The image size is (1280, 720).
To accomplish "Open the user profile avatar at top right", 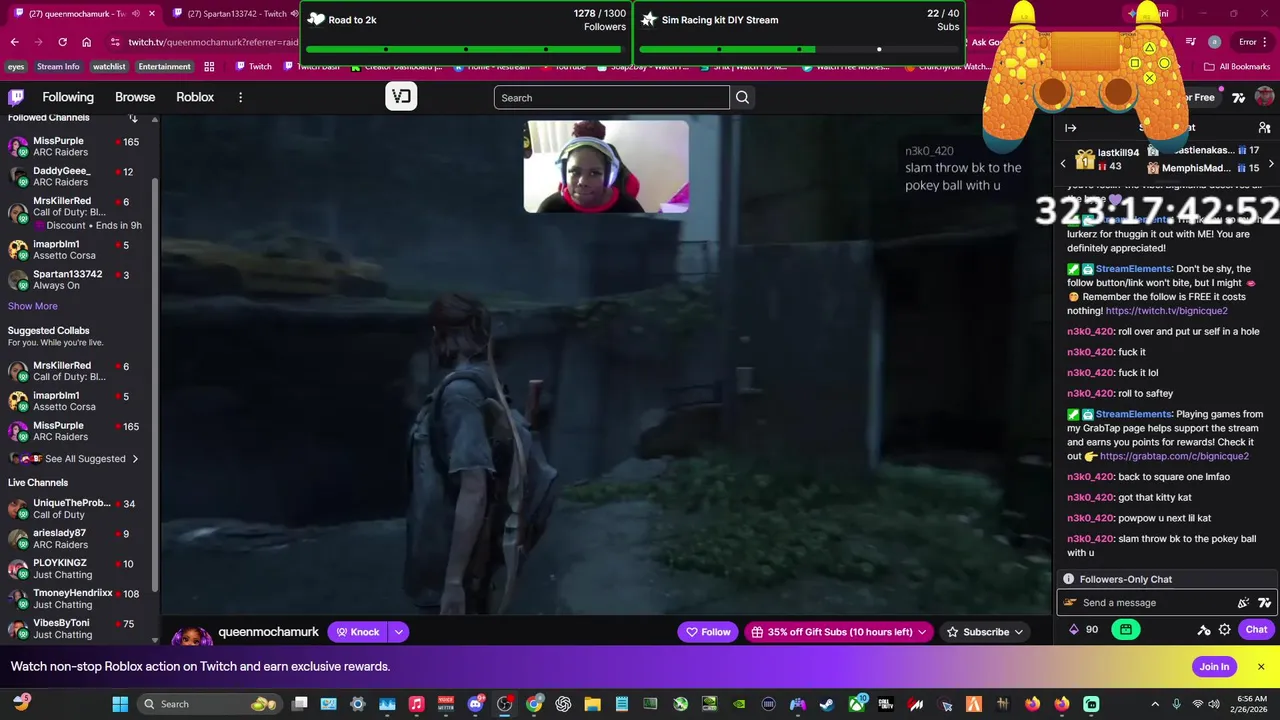I will coord(1264,97).
